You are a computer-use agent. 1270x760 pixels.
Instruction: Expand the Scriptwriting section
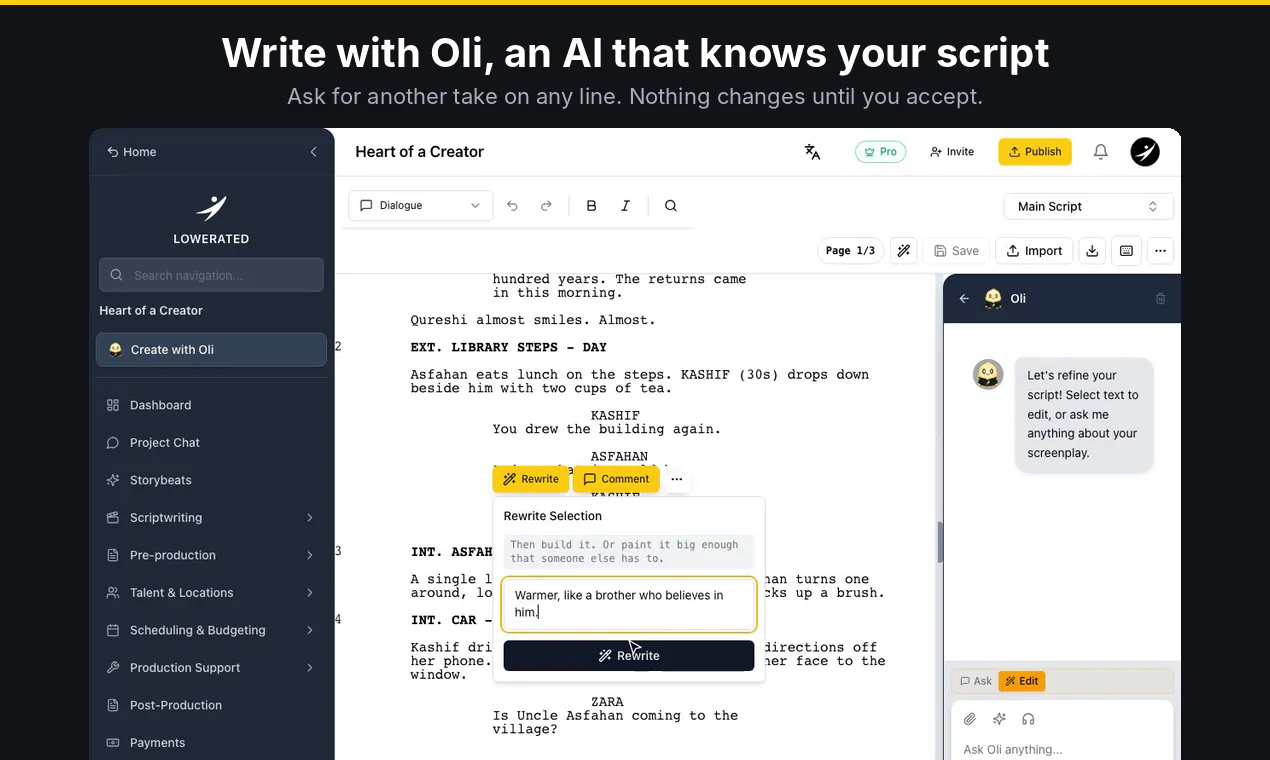pyautogui.click(x=211, y=518)
